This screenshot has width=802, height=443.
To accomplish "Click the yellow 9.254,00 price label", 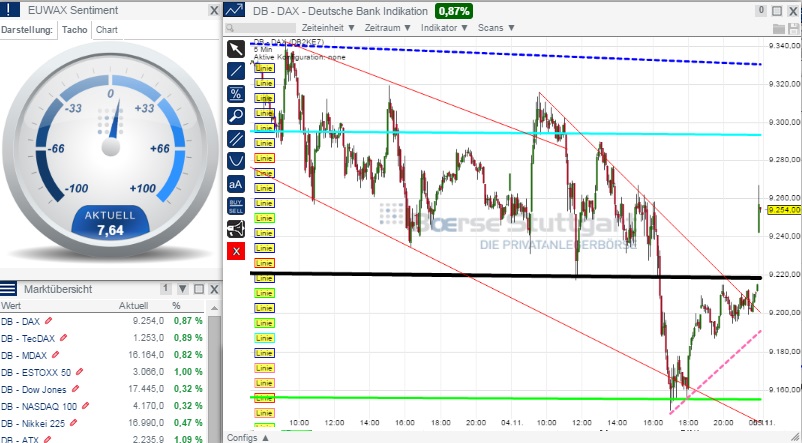I will 784,210.
